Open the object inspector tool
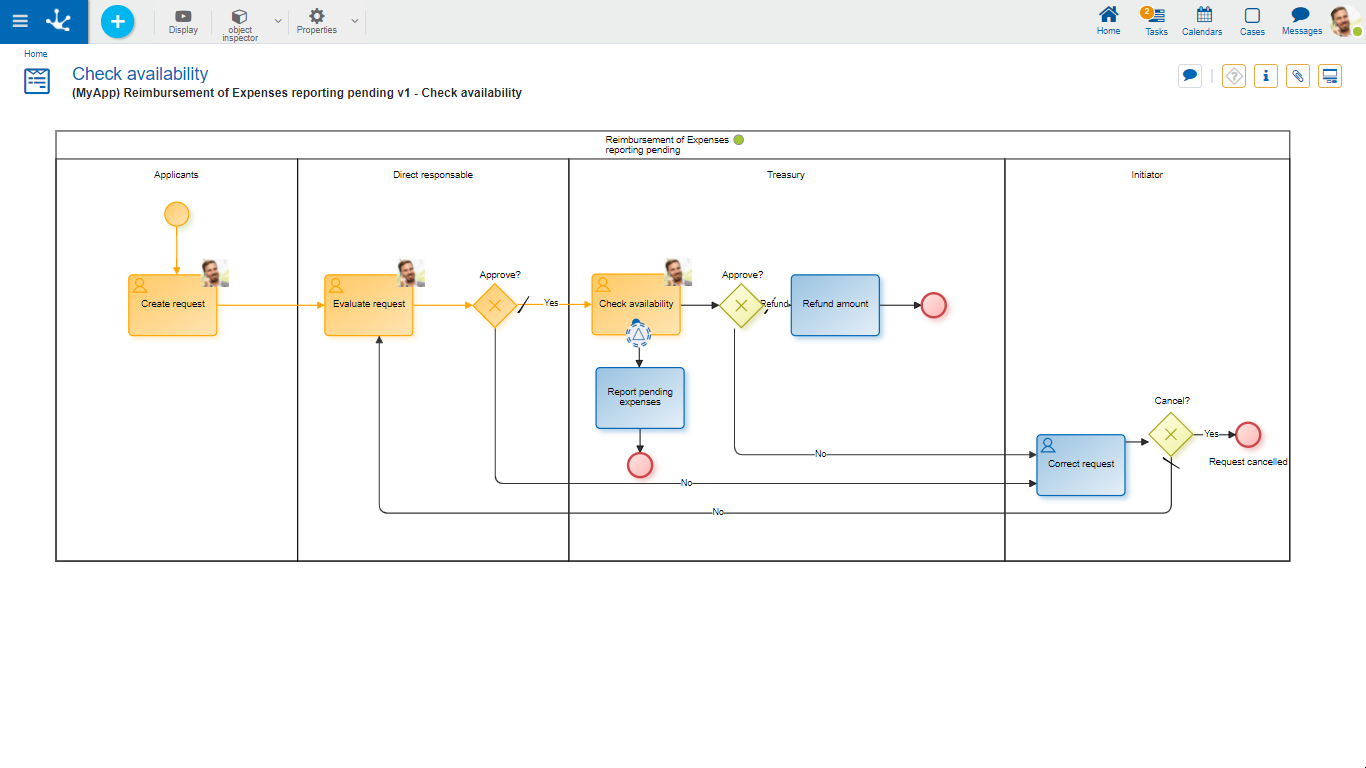The image size is (1366, 768). click(x=240, y=22)
